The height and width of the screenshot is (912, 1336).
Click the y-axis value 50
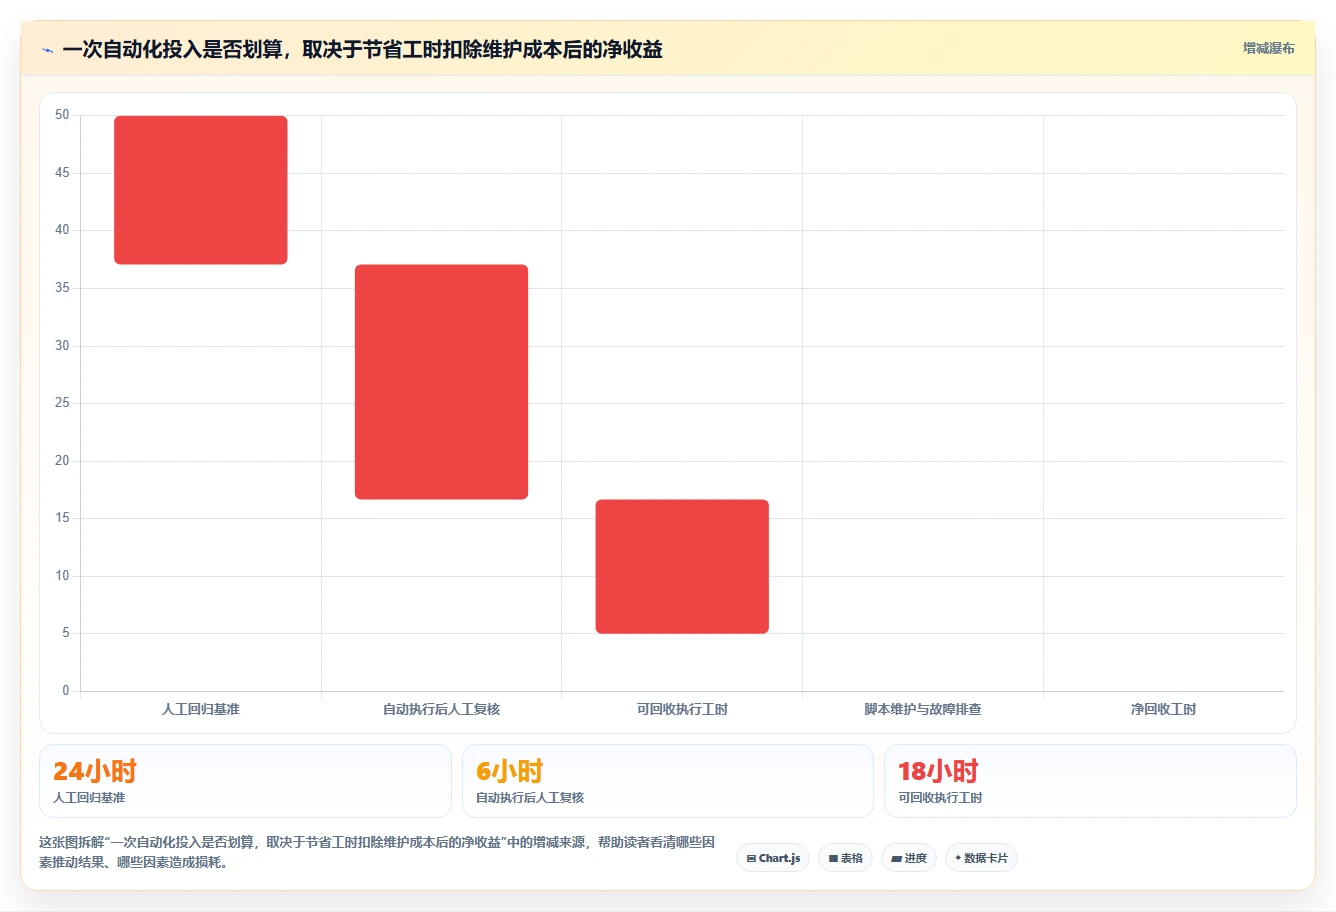click(x=62, y=115)
